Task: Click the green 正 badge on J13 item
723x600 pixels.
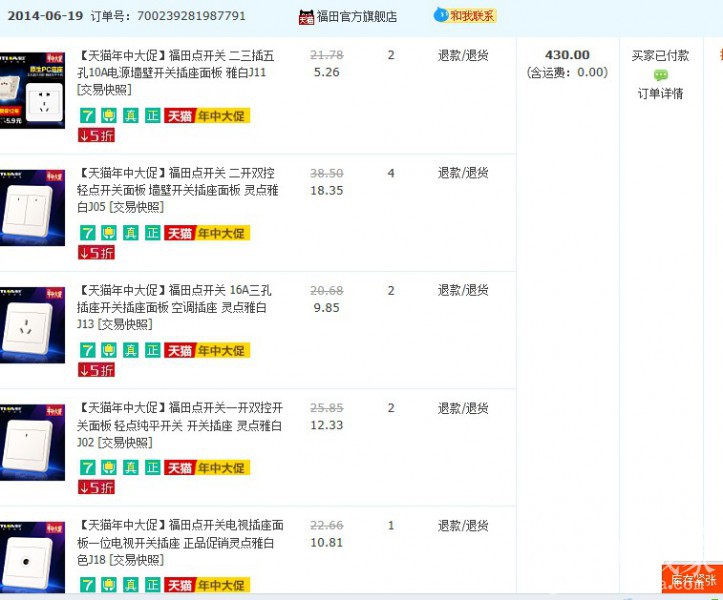Action: pos(152,350)
